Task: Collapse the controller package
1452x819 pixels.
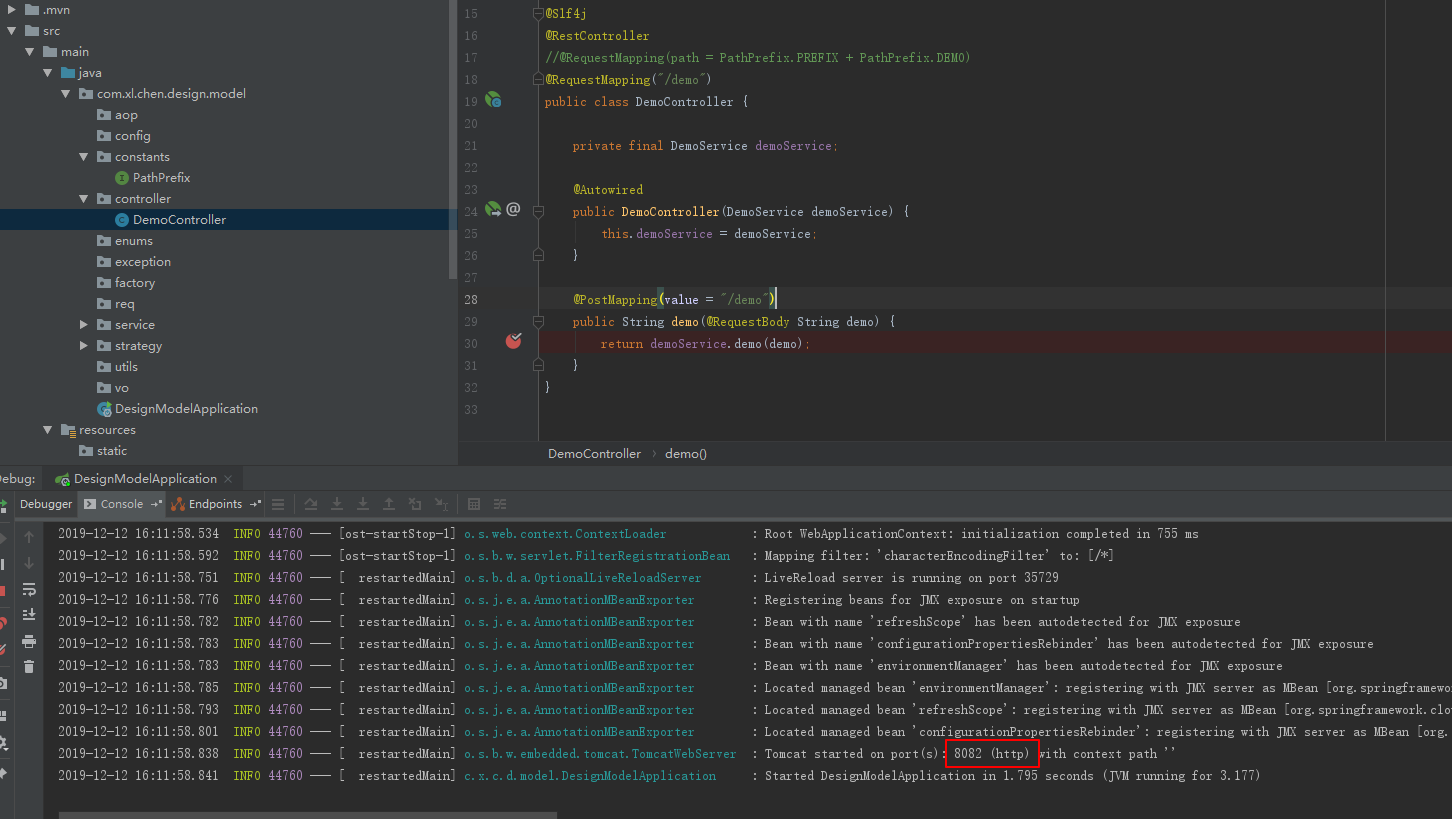Action: pyautogui.click(x=84, y=199)
